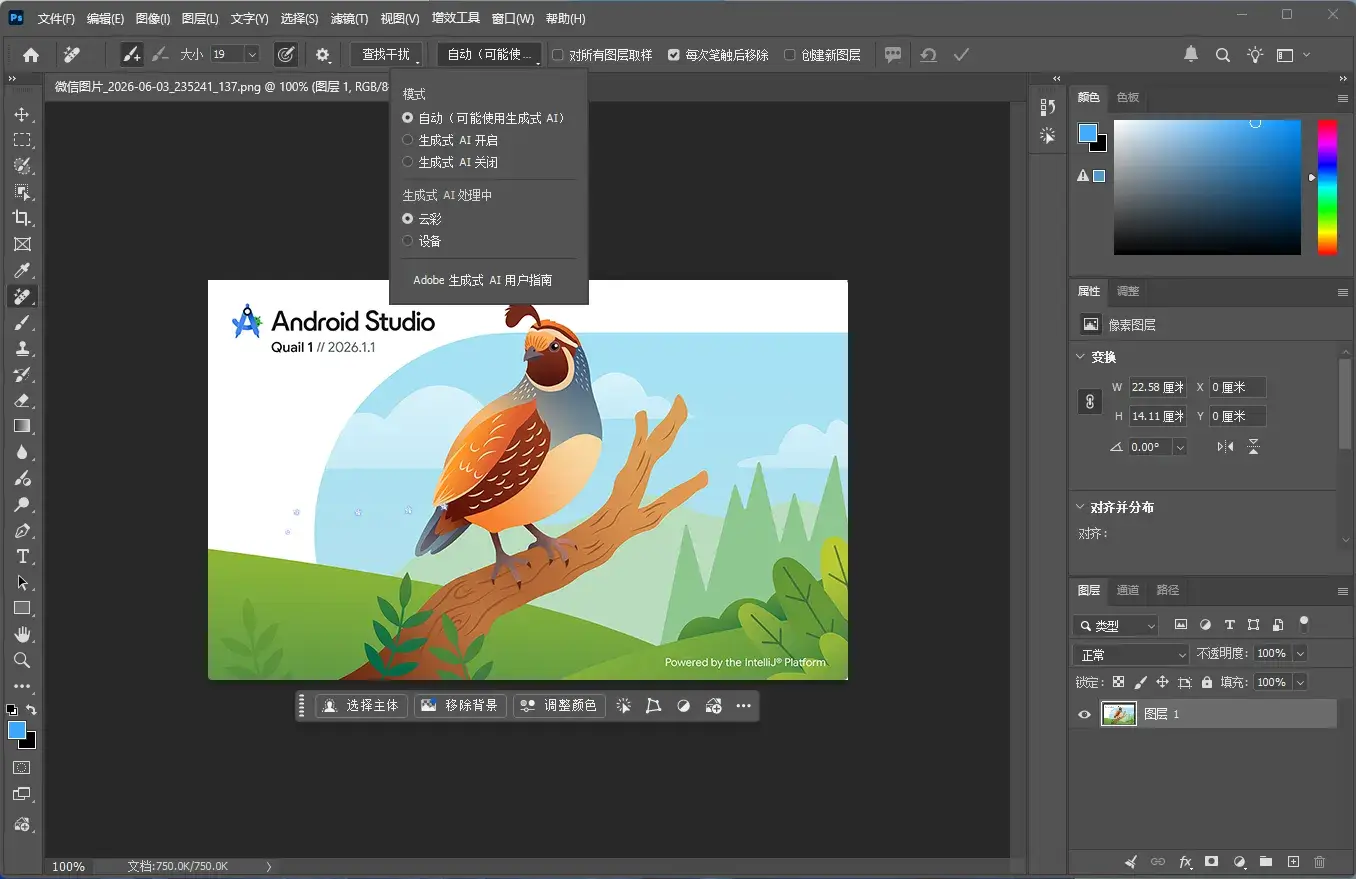Select 设备 processing radio option
Screen dimensions: 1356x879
point(422,241)
